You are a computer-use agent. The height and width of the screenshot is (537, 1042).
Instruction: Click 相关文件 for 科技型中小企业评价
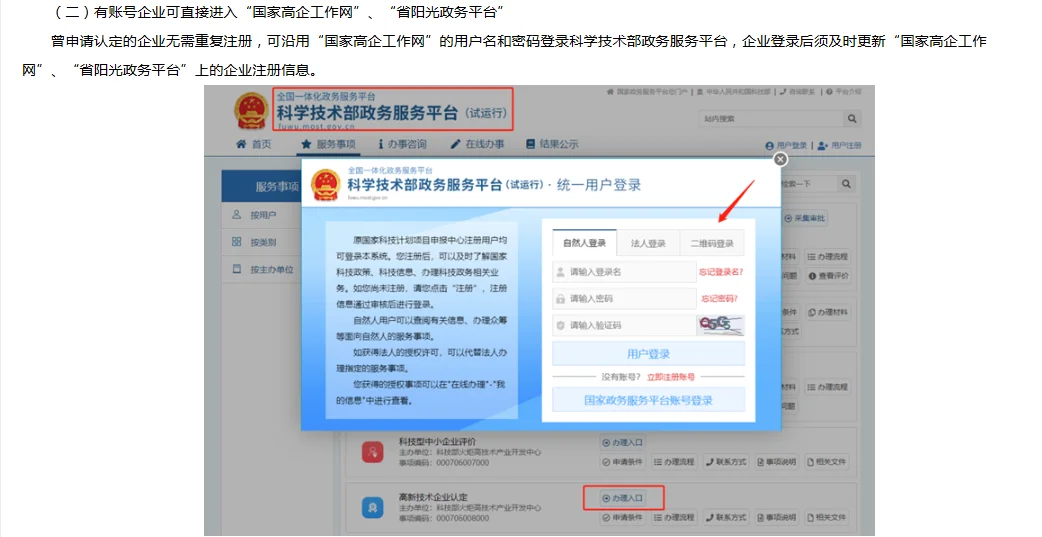tap(826, 462)
